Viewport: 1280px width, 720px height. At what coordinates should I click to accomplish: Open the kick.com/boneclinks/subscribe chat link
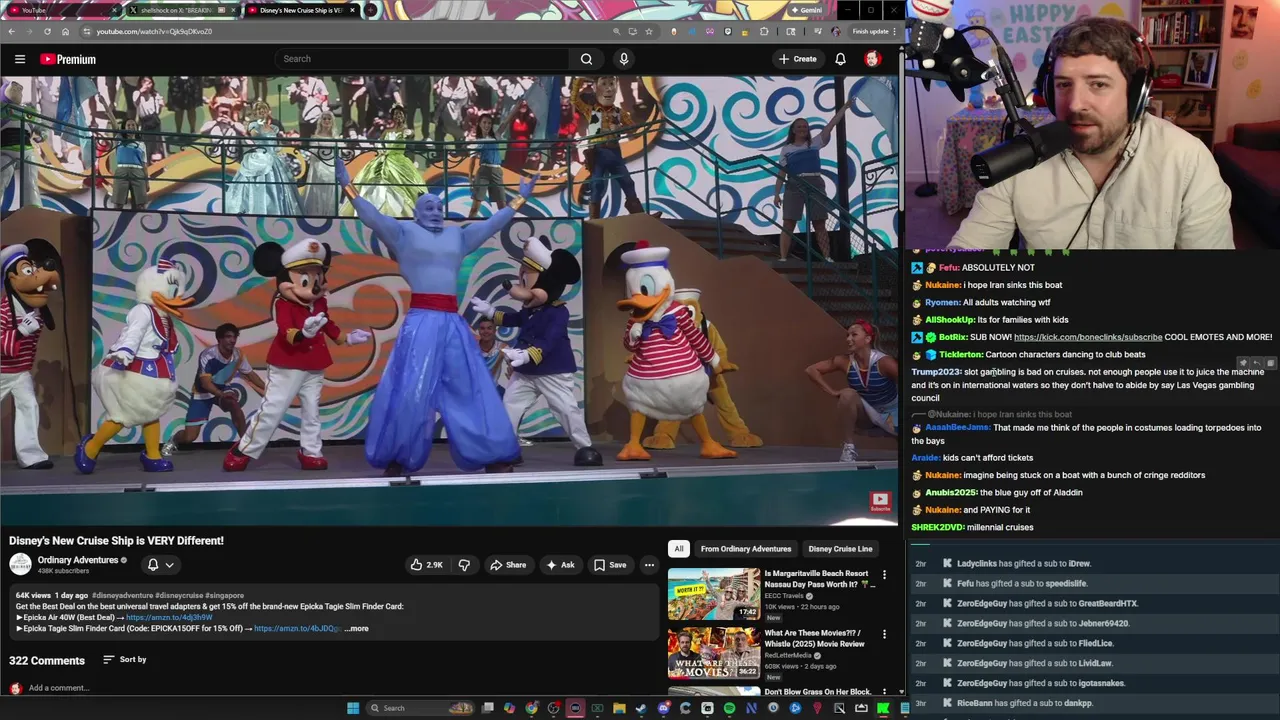click(1088, 337)
